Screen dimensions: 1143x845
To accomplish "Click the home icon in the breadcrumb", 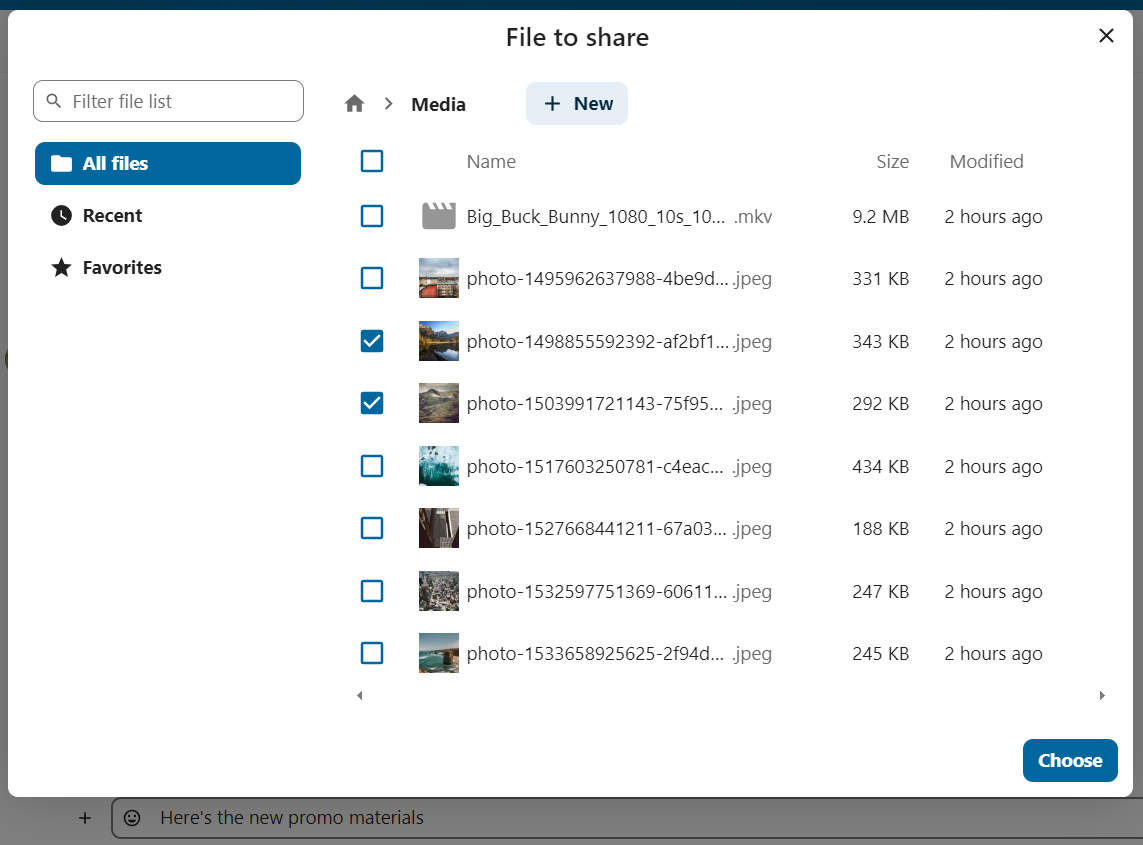I will coord(354,103).
